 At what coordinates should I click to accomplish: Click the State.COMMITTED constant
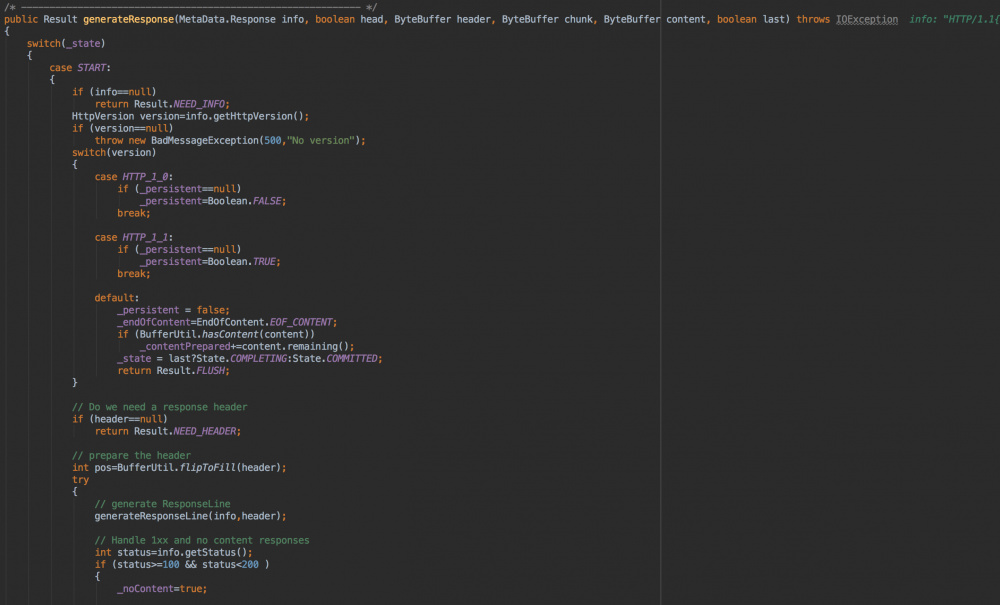337,358
